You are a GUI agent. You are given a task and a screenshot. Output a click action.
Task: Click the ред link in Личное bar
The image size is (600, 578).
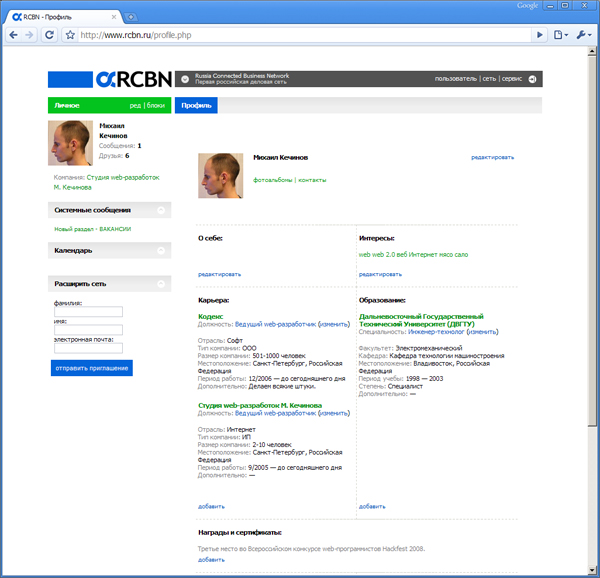[x=135, y=106]
